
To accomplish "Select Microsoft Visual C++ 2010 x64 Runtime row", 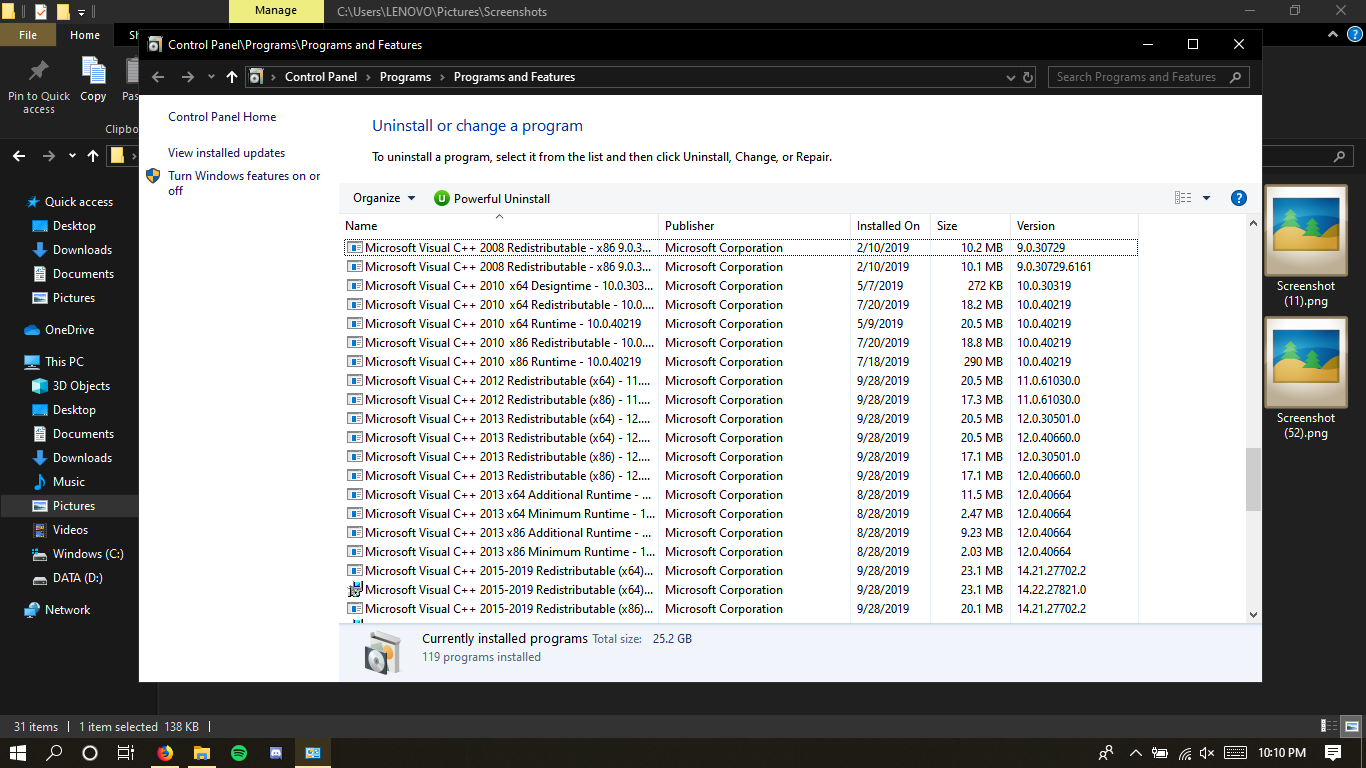I will [741, 324].
